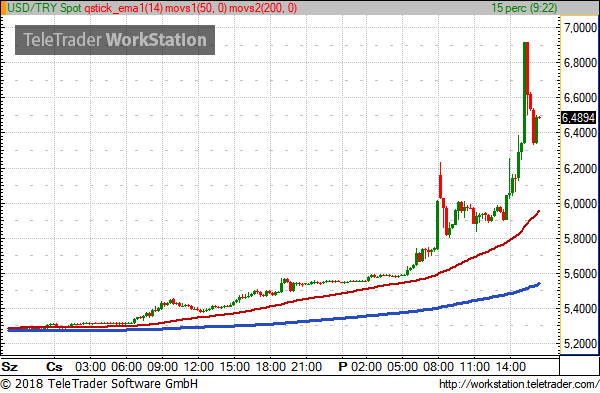Click the 6,0000 price axis label
Screen dimensions: 600x393
pos(580,204)
